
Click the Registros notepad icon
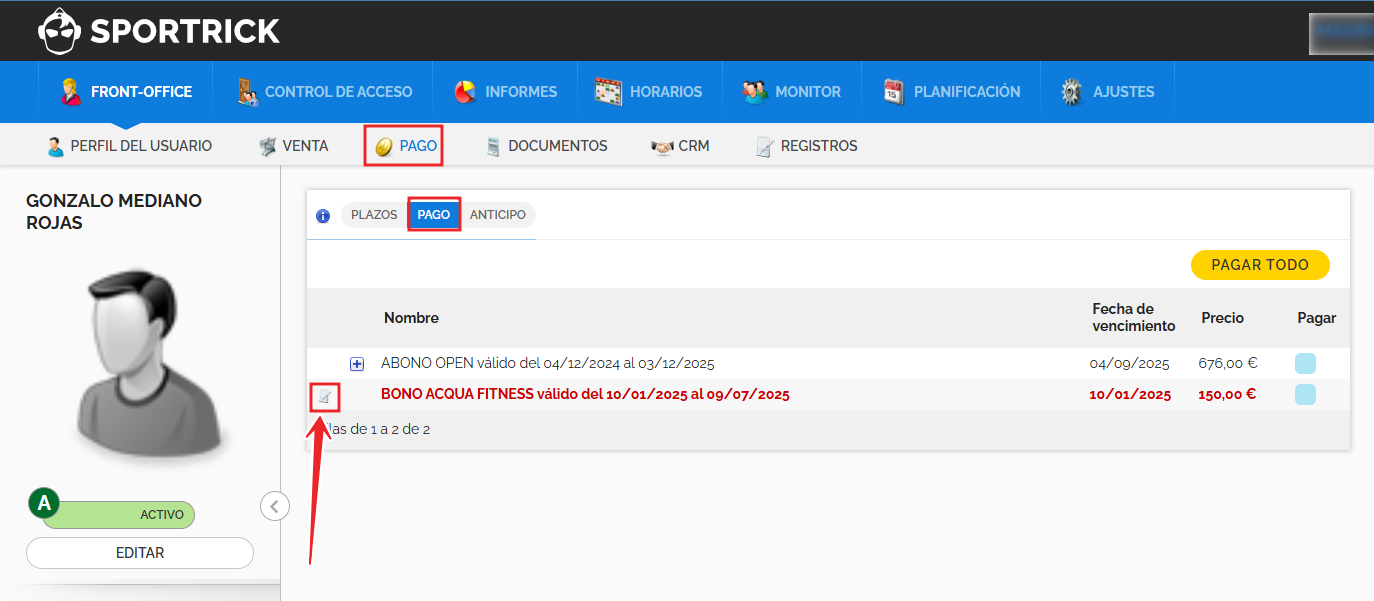tap(764, 147)
